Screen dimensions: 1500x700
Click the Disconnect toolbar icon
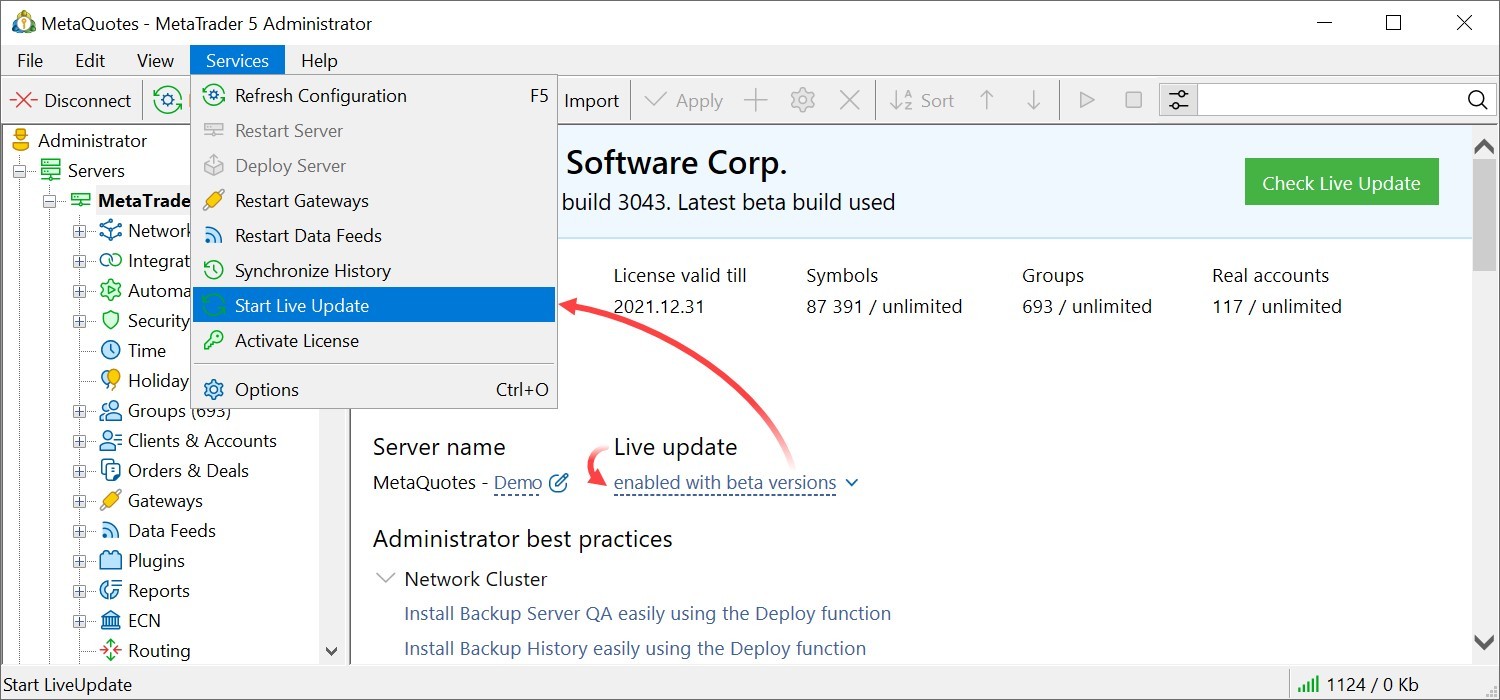(x=24, y=100)
